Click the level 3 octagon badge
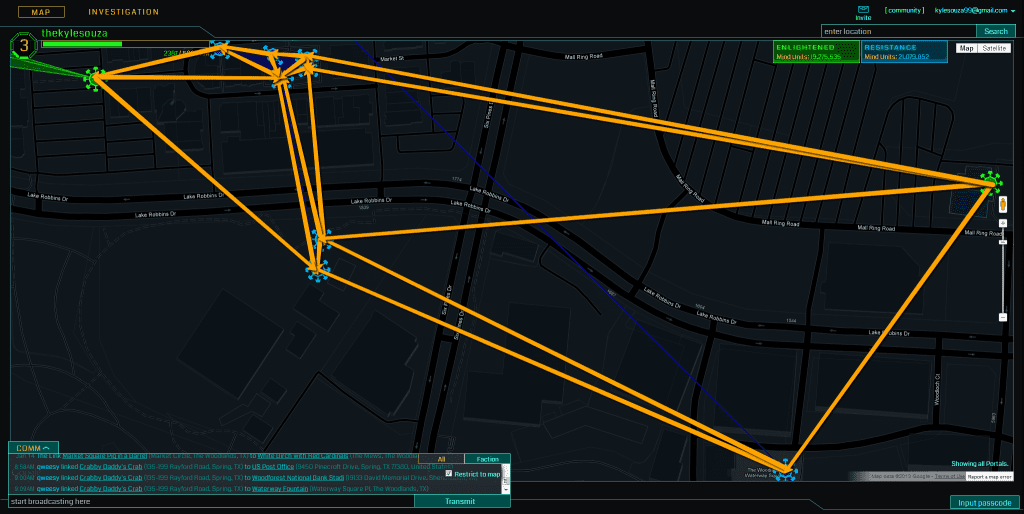 tap(25, 46)
